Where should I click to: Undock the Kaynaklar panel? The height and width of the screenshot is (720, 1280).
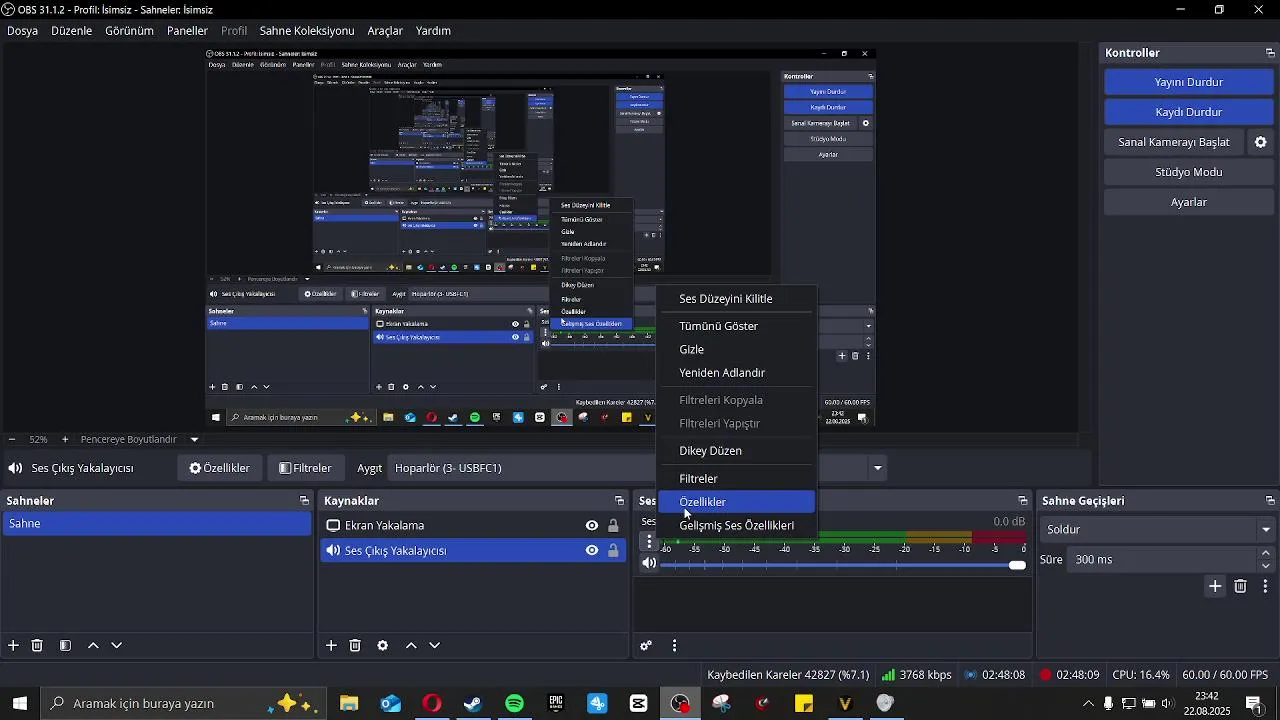point(619,501)
